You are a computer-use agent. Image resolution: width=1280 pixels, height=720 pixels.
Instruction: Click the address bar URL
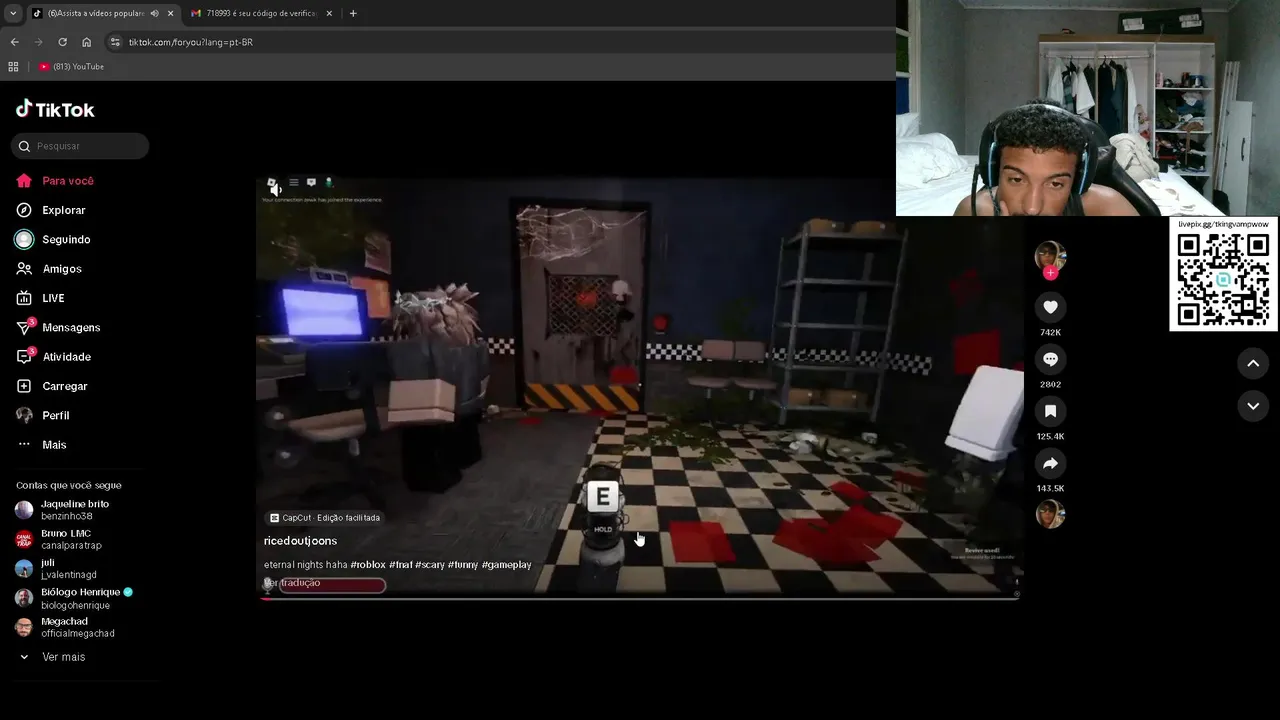190,42
